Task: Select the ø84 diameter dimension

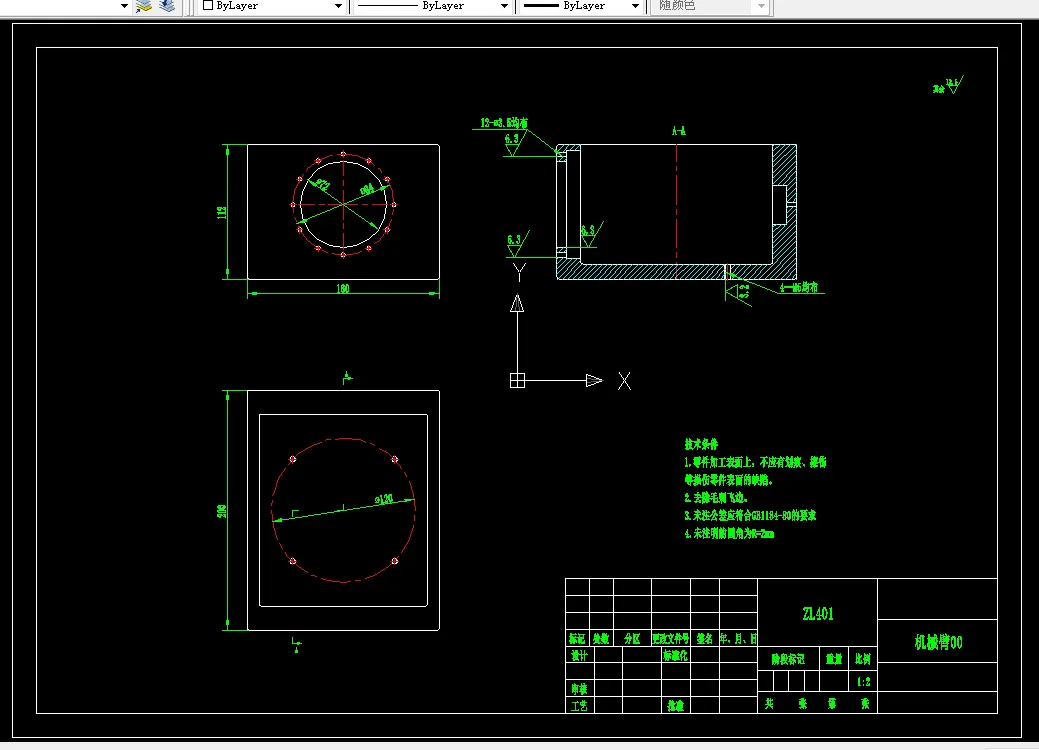Action: tap(367, 189)
